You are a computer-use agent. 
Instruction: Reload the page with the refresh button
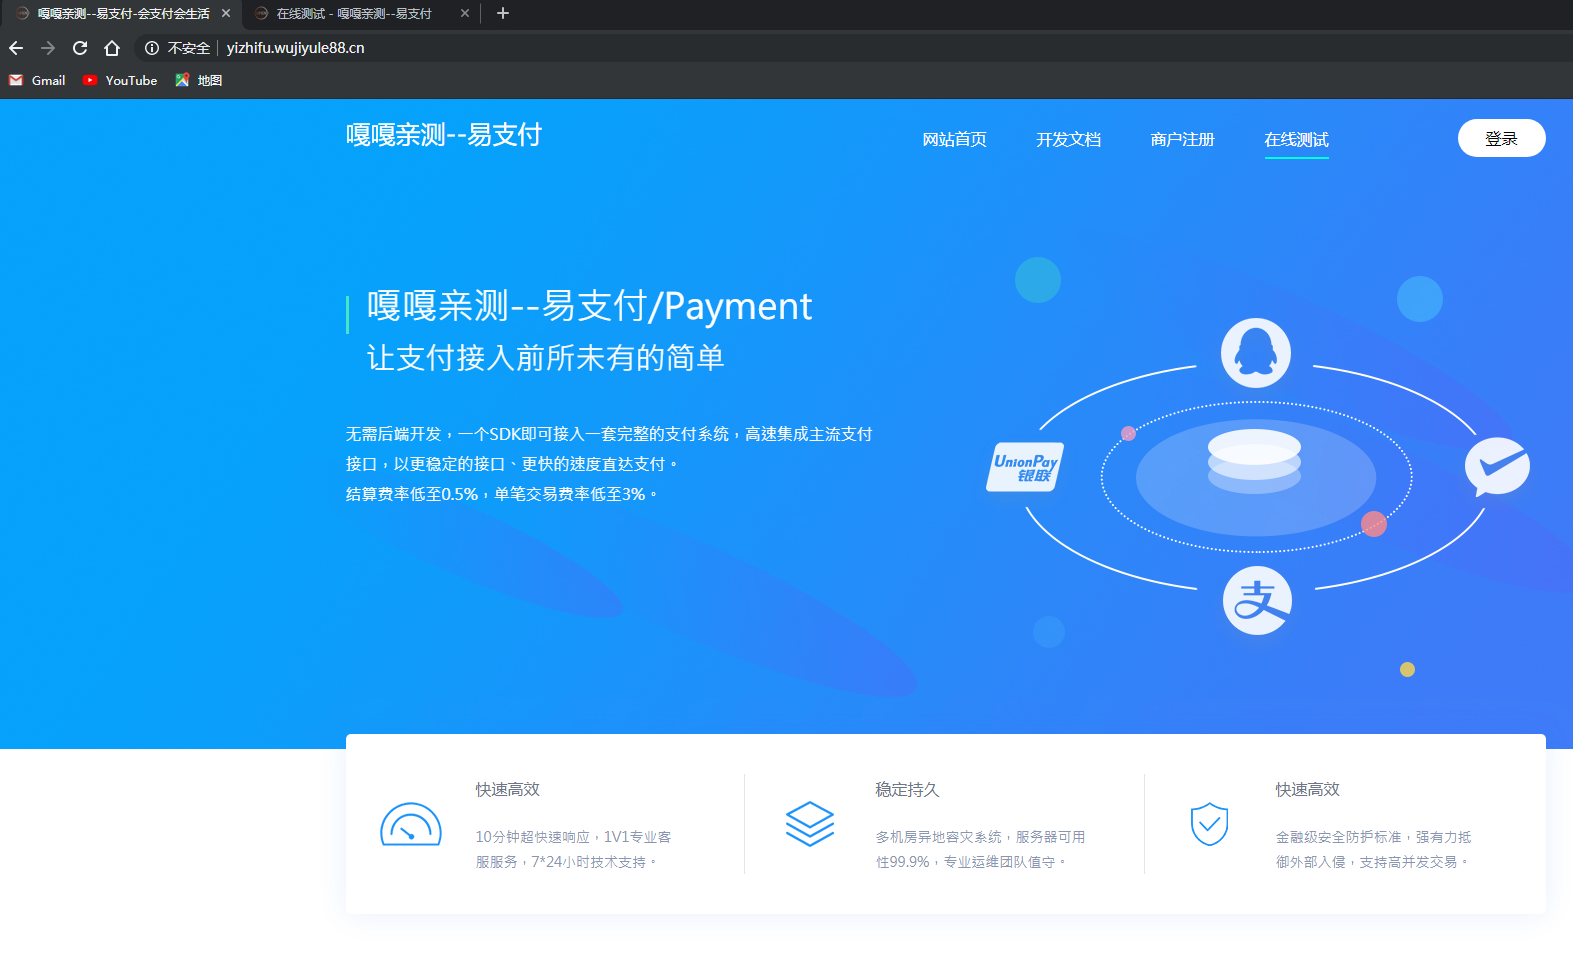80,48
